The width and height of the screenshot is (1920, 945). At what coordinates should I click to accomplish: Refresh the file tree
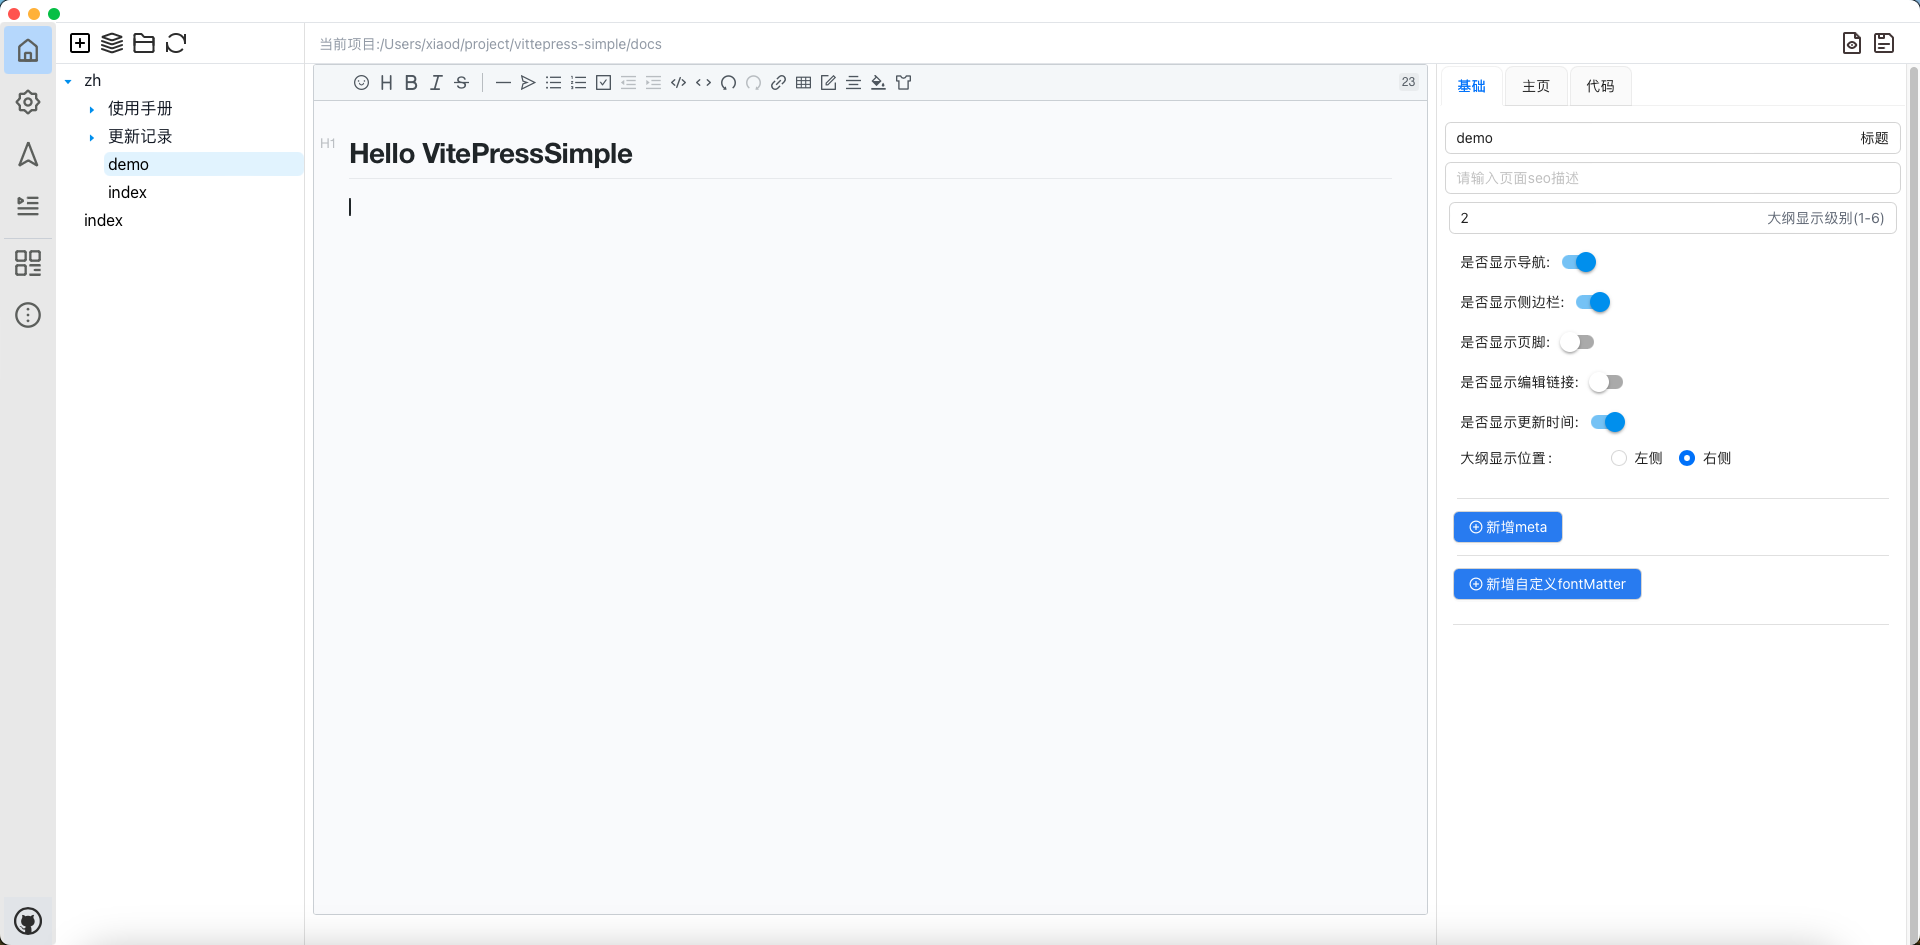click(x=176, y=43)
